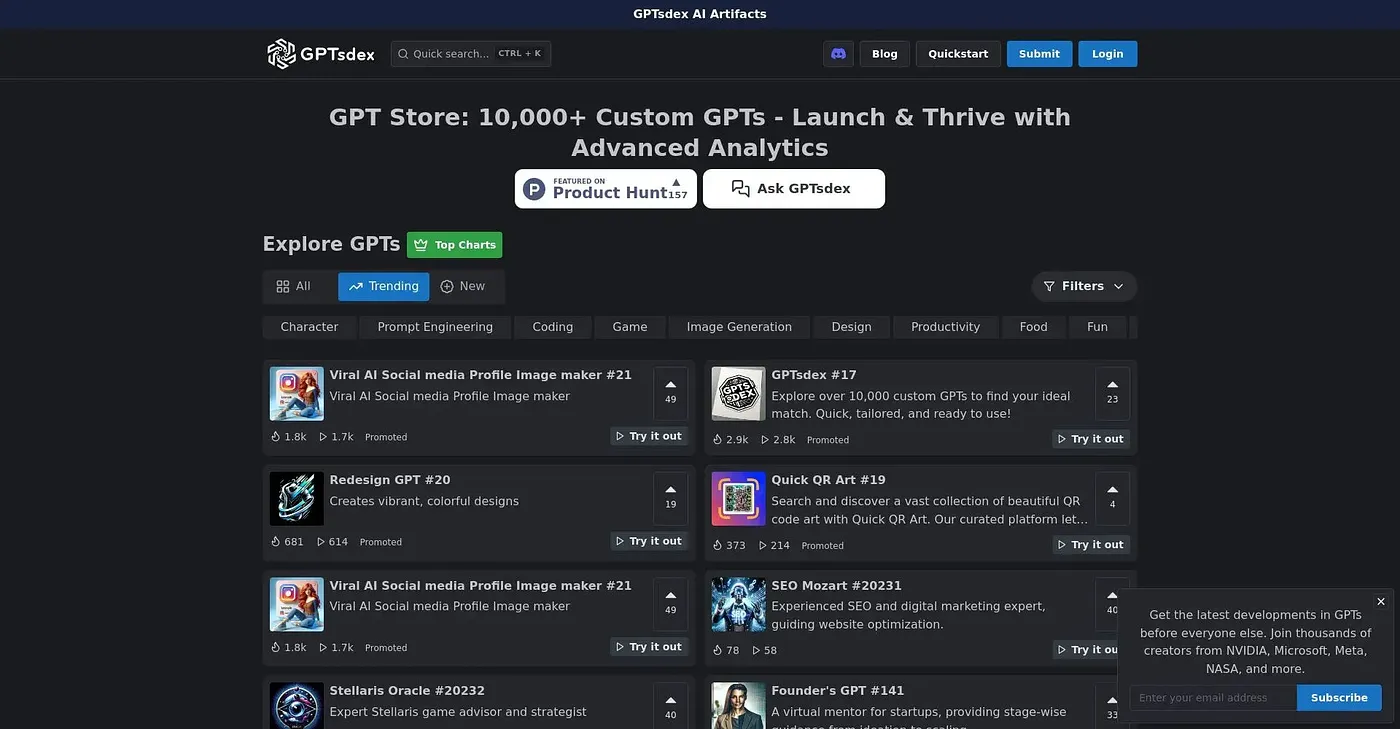Open the Stellaris Oracle thumbnail image

pos(296,706)
